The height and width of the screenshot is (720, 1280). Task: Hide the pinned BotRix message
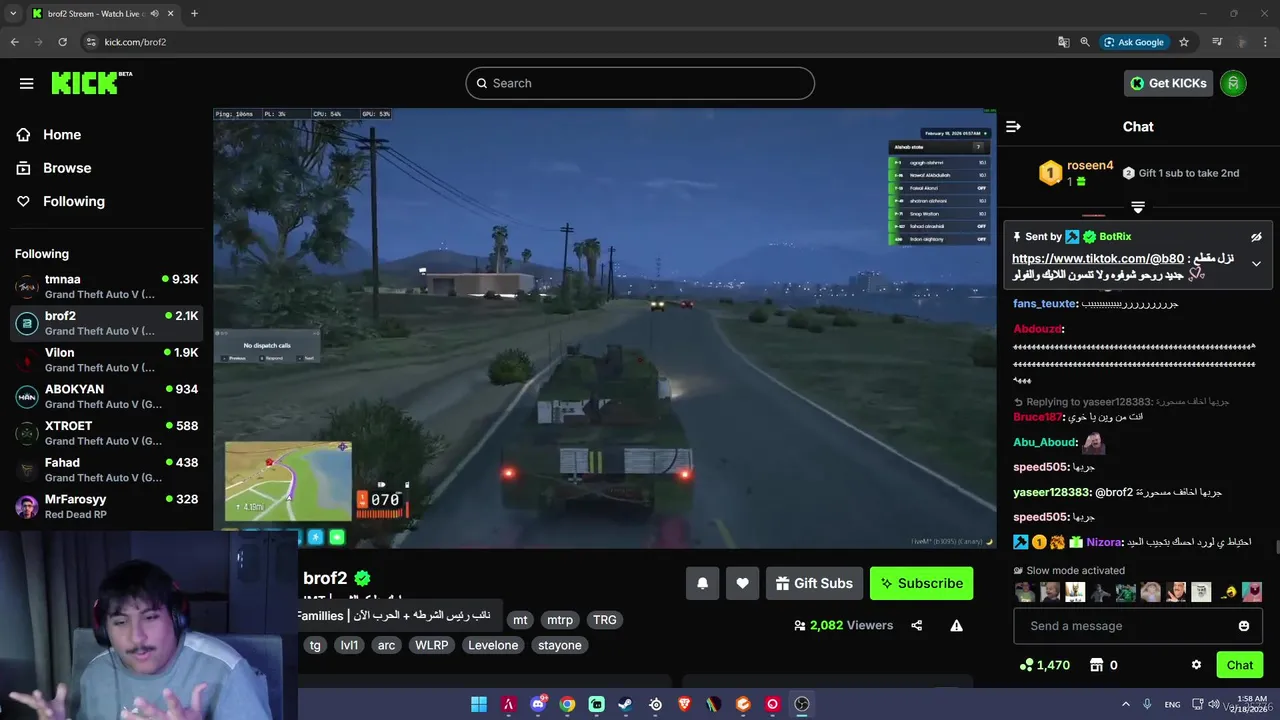[1256, 237]
